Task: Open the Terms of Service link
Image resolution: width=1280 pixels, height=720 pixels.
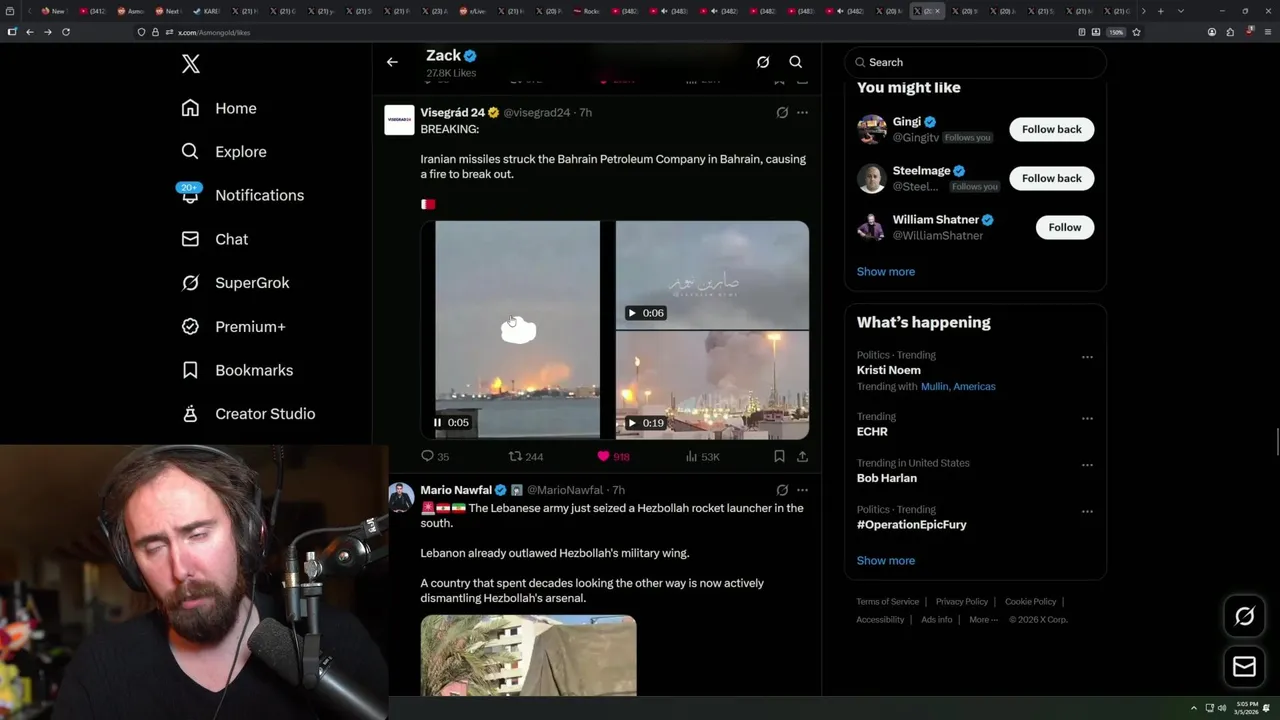Action: pyautogui.click(x=888, y=602)
